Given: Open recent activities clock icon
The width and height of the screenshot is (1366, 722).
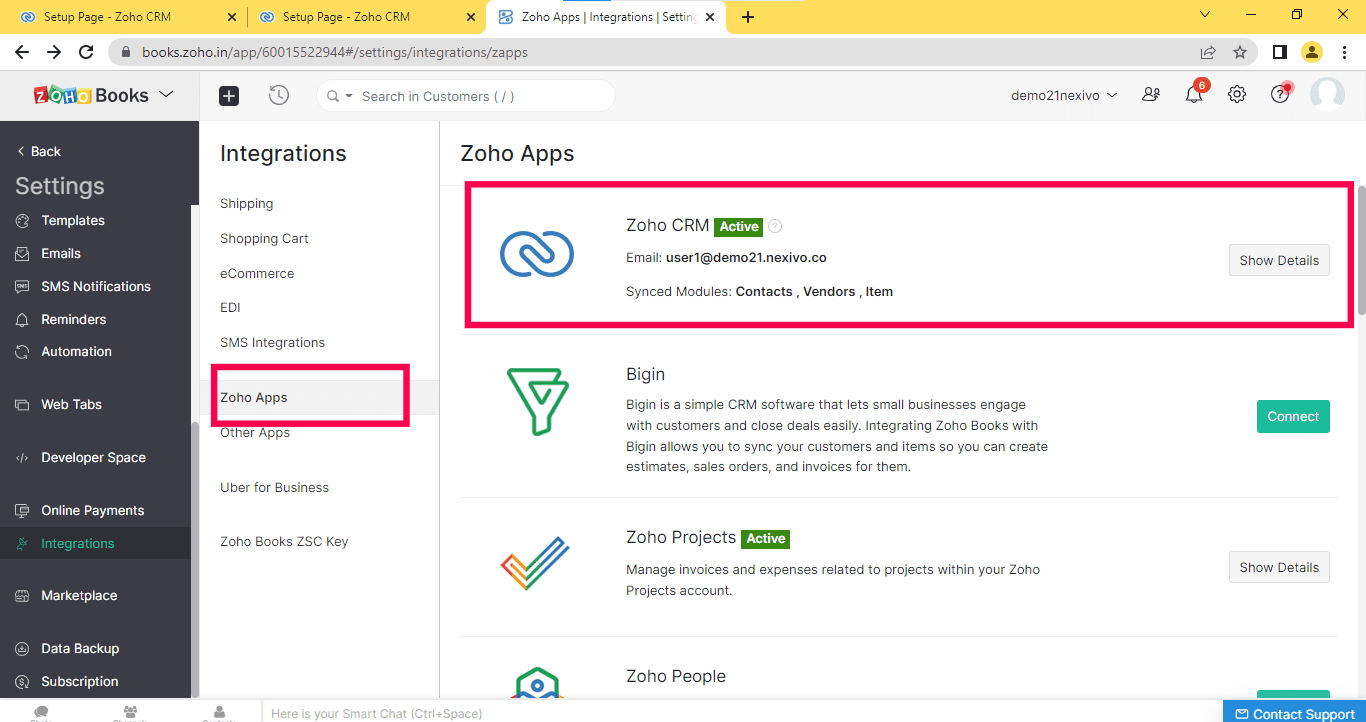Looking at the screenshot, I should click(279, 95).
